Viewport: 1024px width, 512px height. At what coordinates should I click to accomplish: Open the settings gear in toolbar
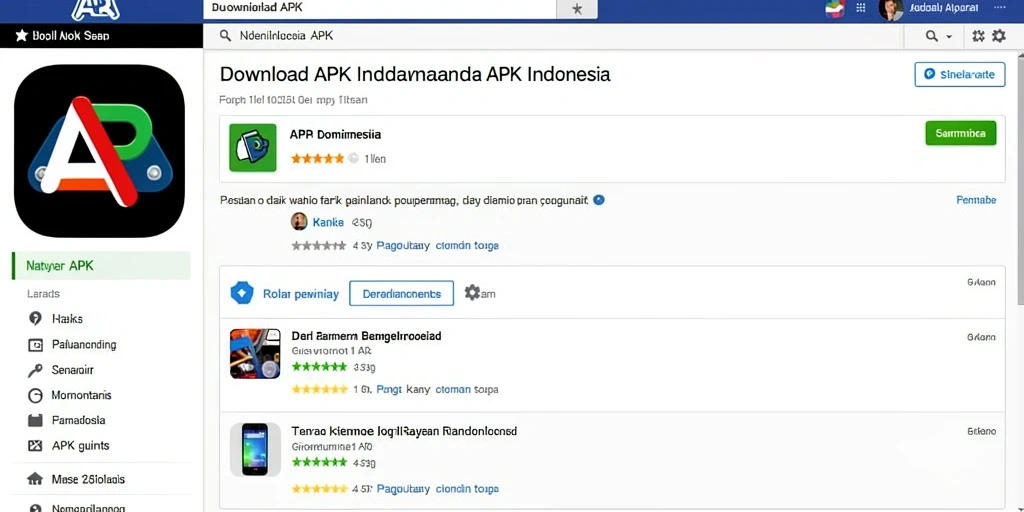(999, 36)
